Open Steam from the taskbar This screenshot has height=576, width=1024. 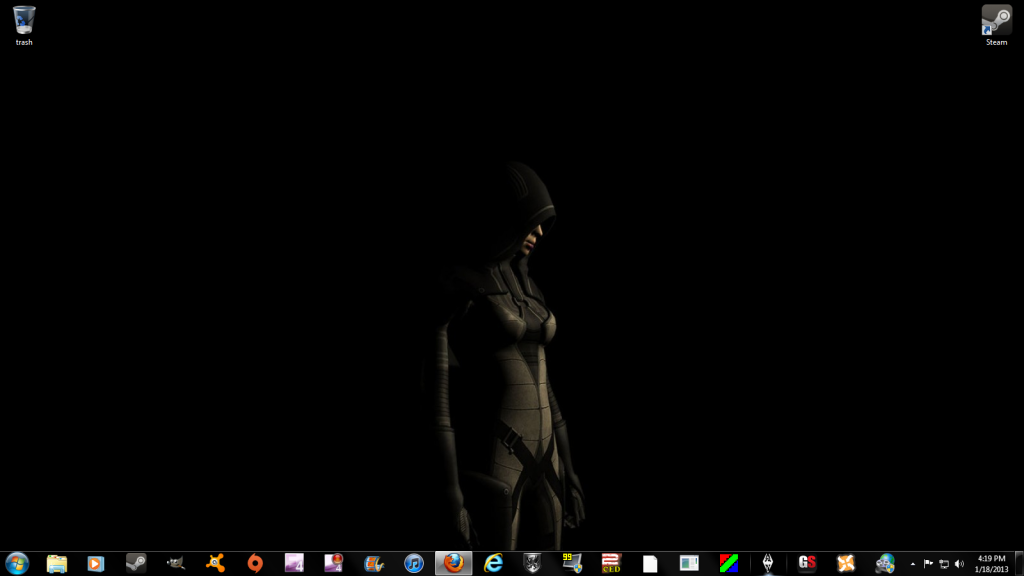point(136,563)
